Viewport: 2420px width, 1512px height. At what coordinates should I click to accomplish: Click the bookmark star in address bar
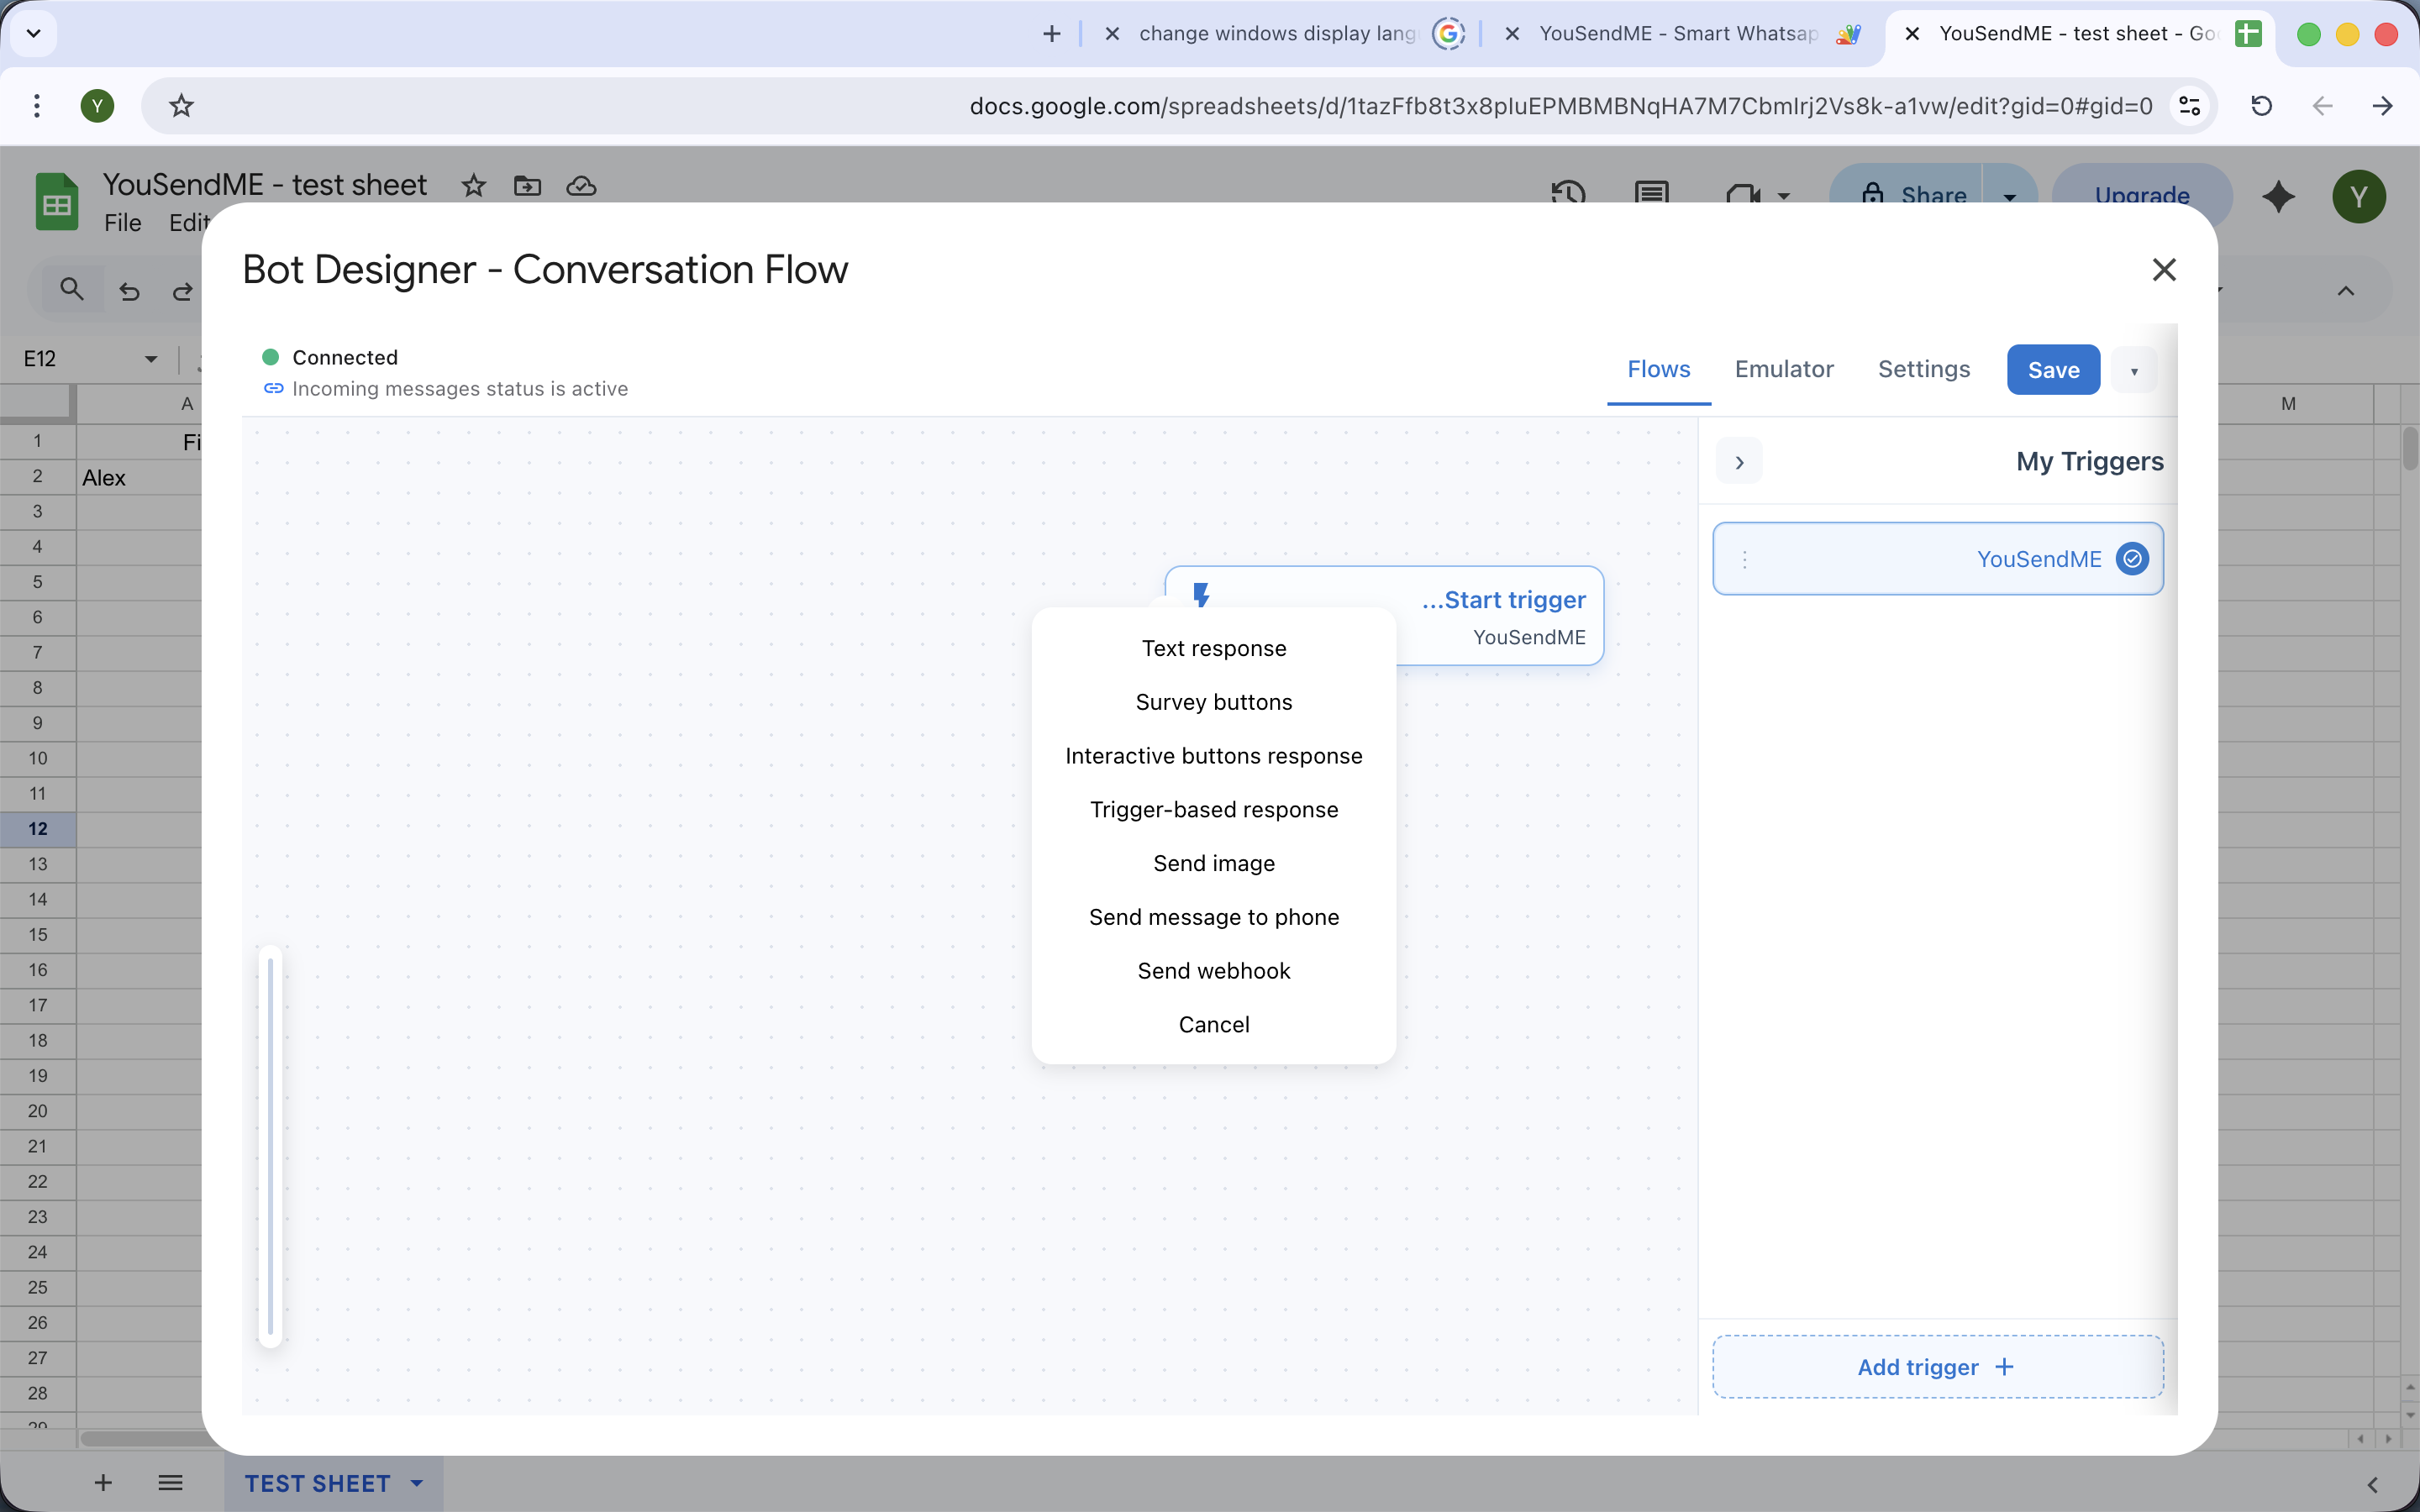coord(181,106)
